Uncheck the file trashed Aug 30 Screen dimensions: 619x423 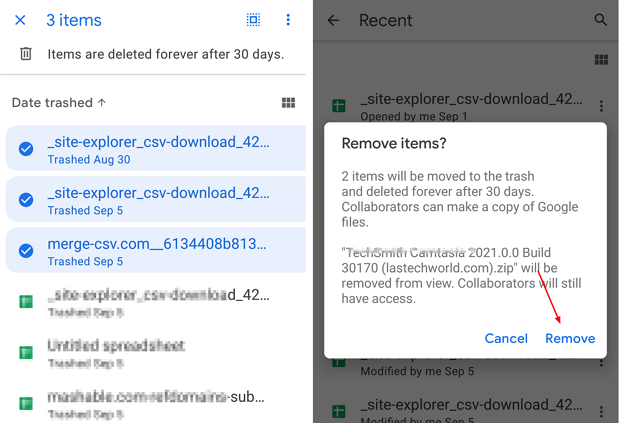click(x=26, y=149)
